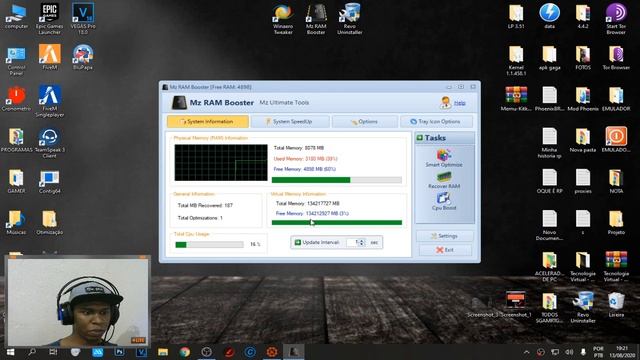Open the volume control in system tray

click(569, 352)
